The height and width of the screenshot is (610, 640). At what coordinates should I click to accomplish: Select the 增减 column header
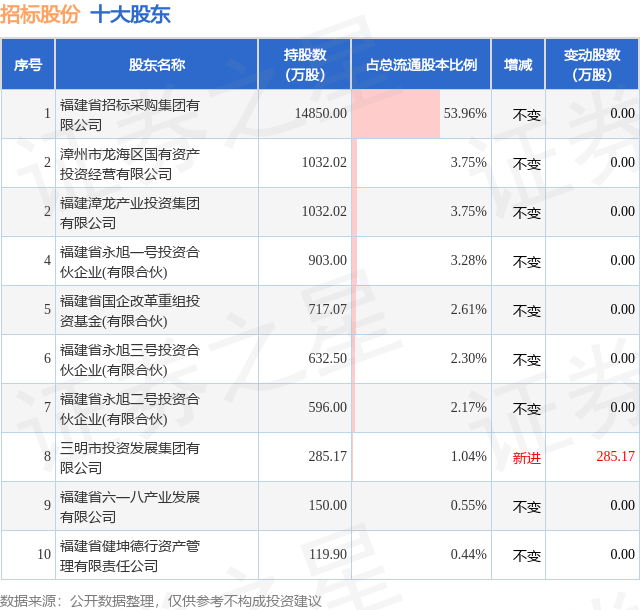pyautogui.click(x=518, y=65)
